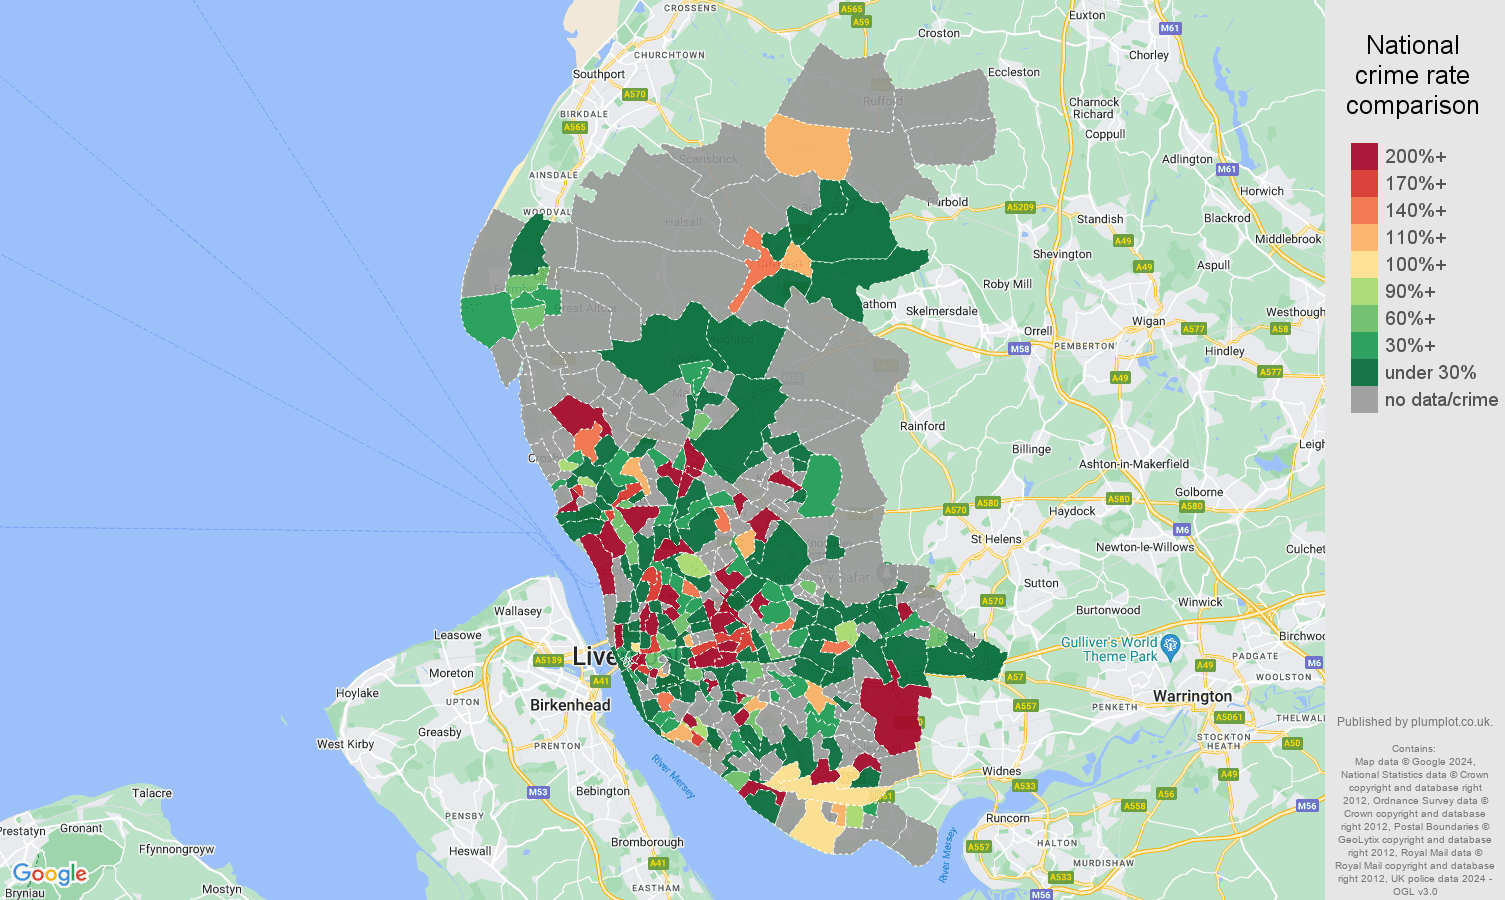1505x900 pixels.
Task: Click the Skelmersdale town label
Action: 941,311
